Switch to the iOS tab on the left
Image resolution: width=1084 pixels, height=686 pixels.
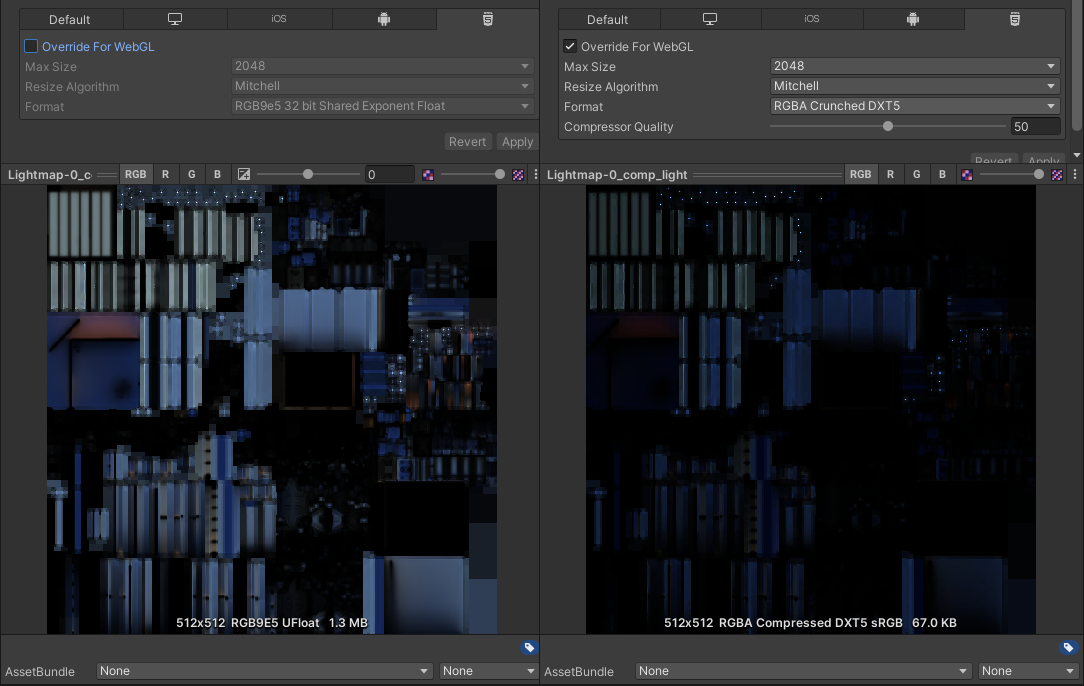point(278,19)
